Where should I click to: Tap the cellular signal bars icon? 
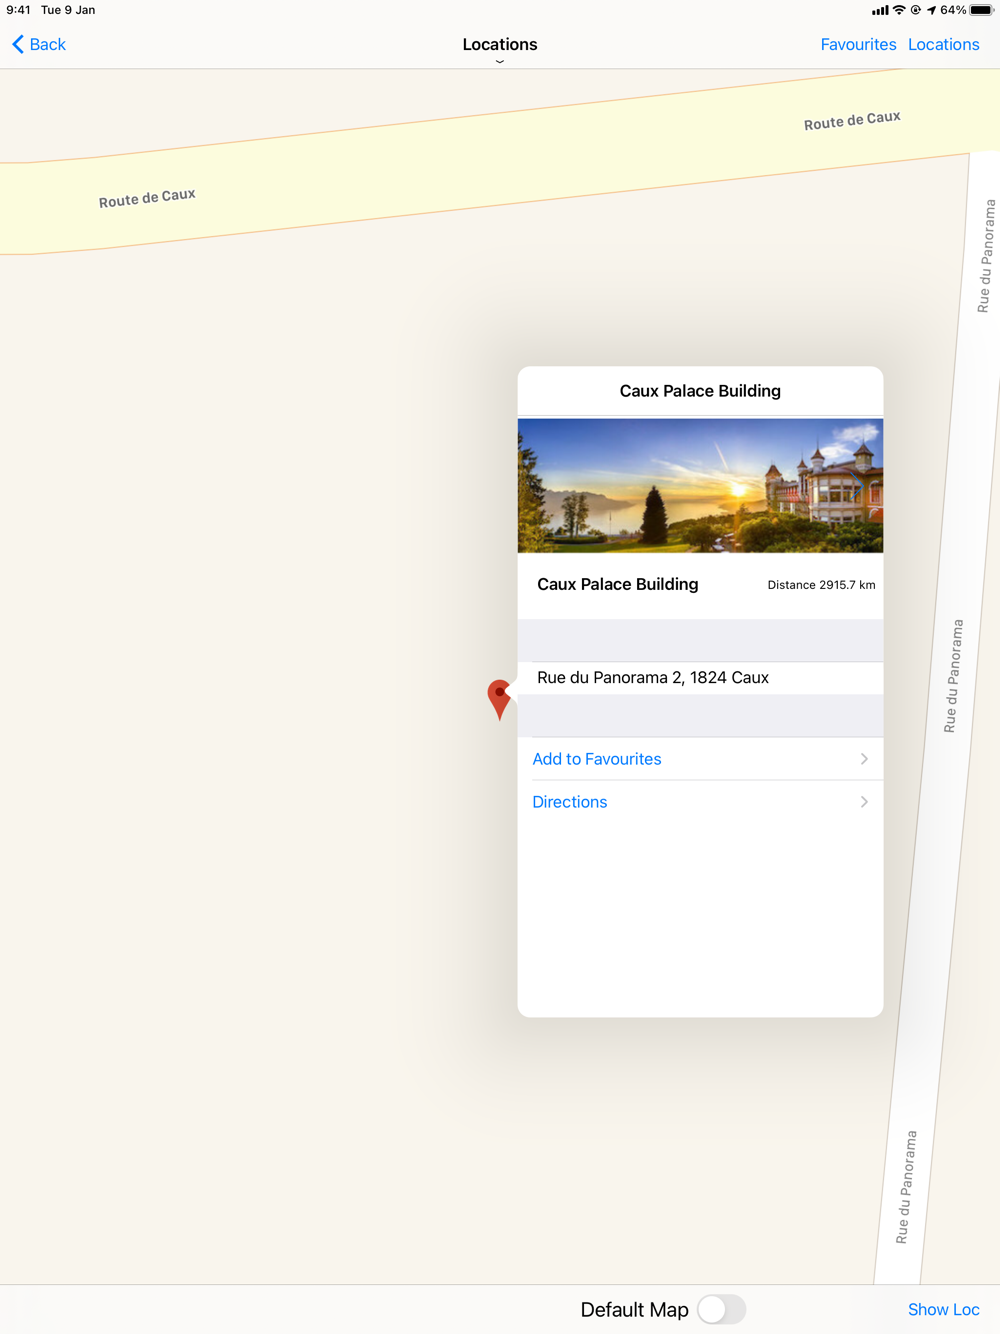tap(880, 10)
